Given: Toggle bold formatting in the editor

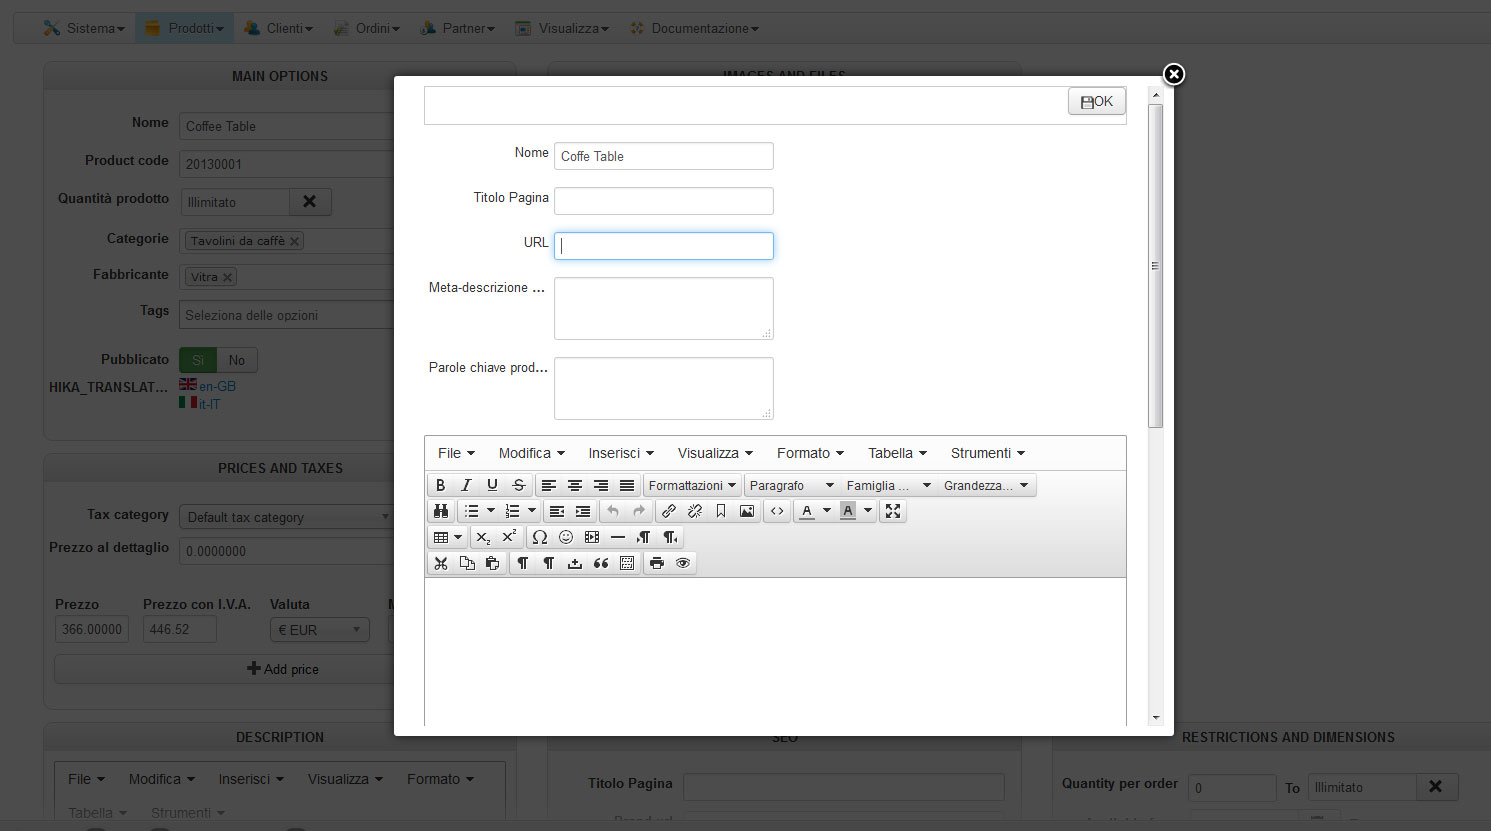Looking at the screenshot, I should [x=440, y=485].
